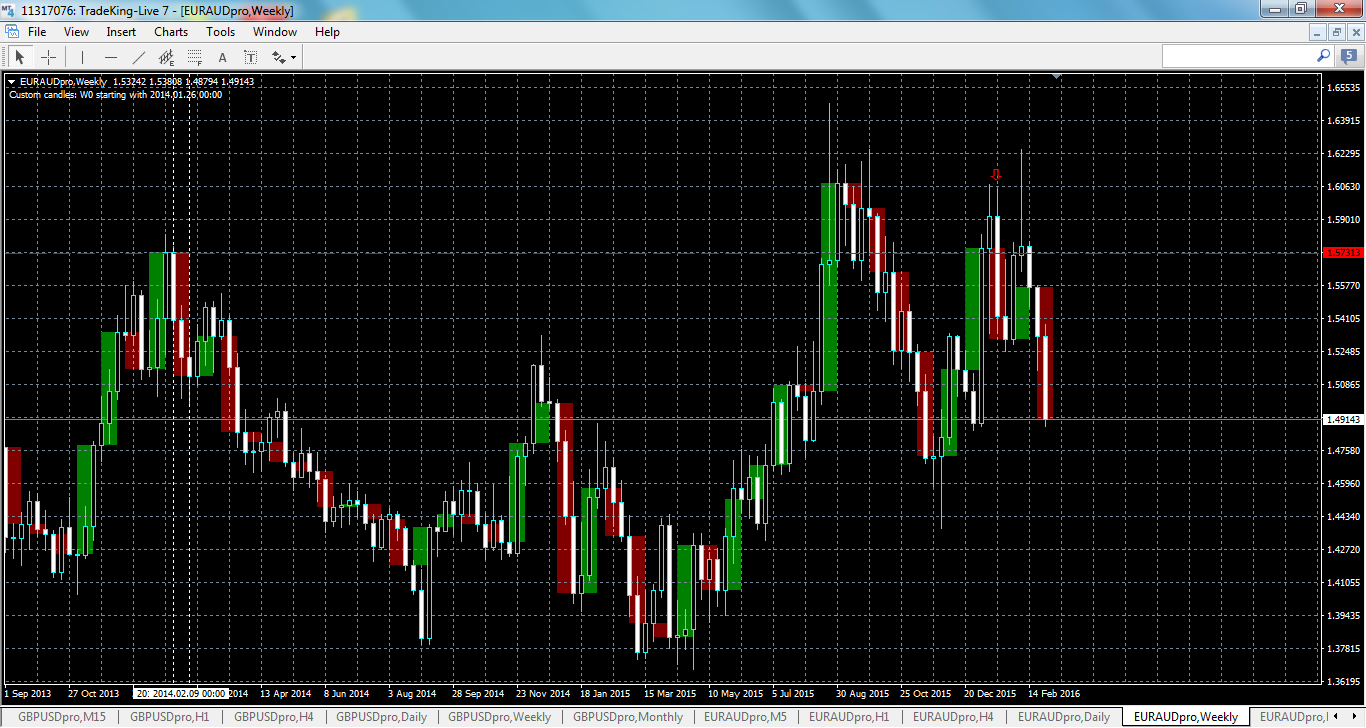Open the Tools menu

click(x=221, y=32)
